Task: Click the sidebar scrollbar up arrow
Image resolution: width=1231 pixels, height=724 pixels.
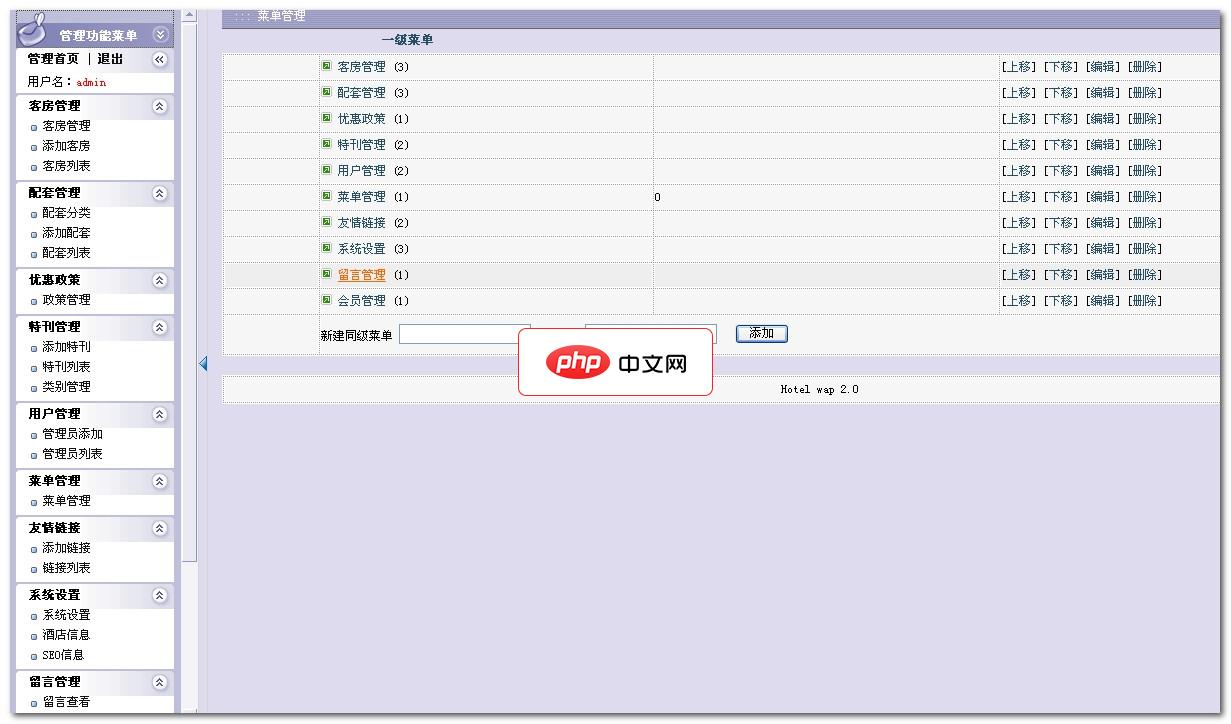Action: click(x=190, y=15)
